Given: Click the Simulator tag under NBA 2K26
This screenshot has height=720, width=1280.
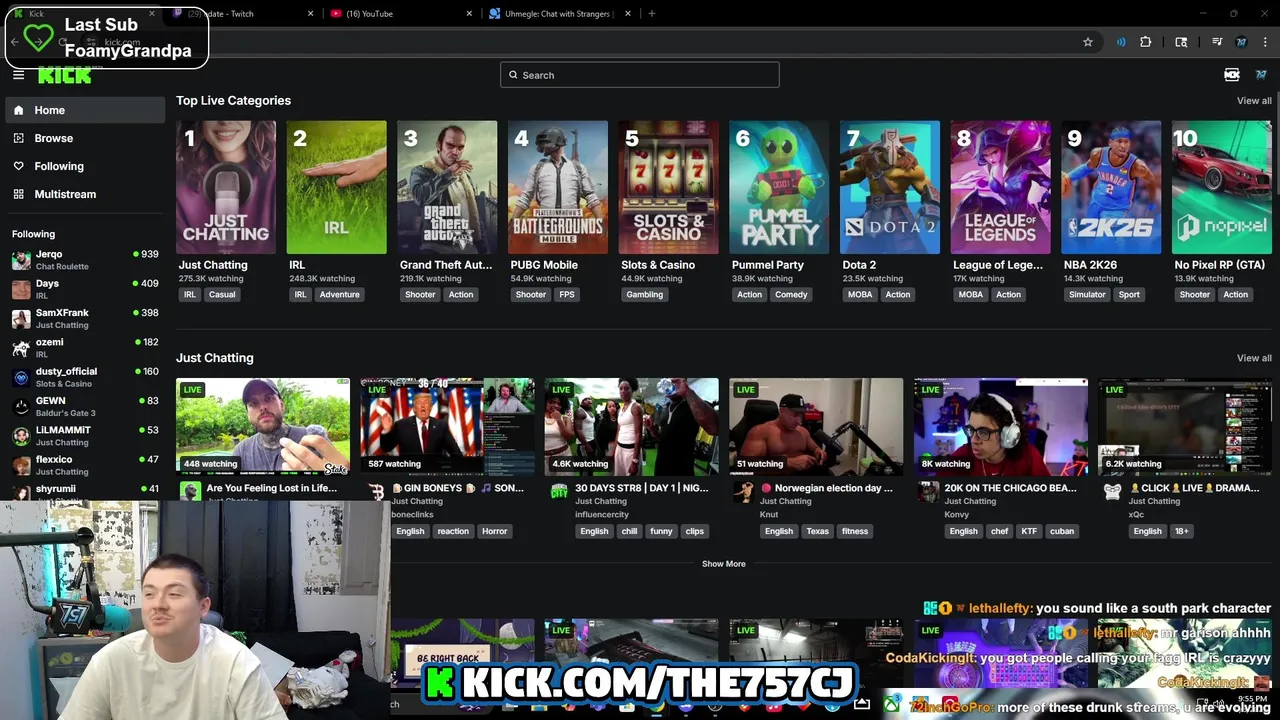Looking at the screenshot, I should point(1087,295).
